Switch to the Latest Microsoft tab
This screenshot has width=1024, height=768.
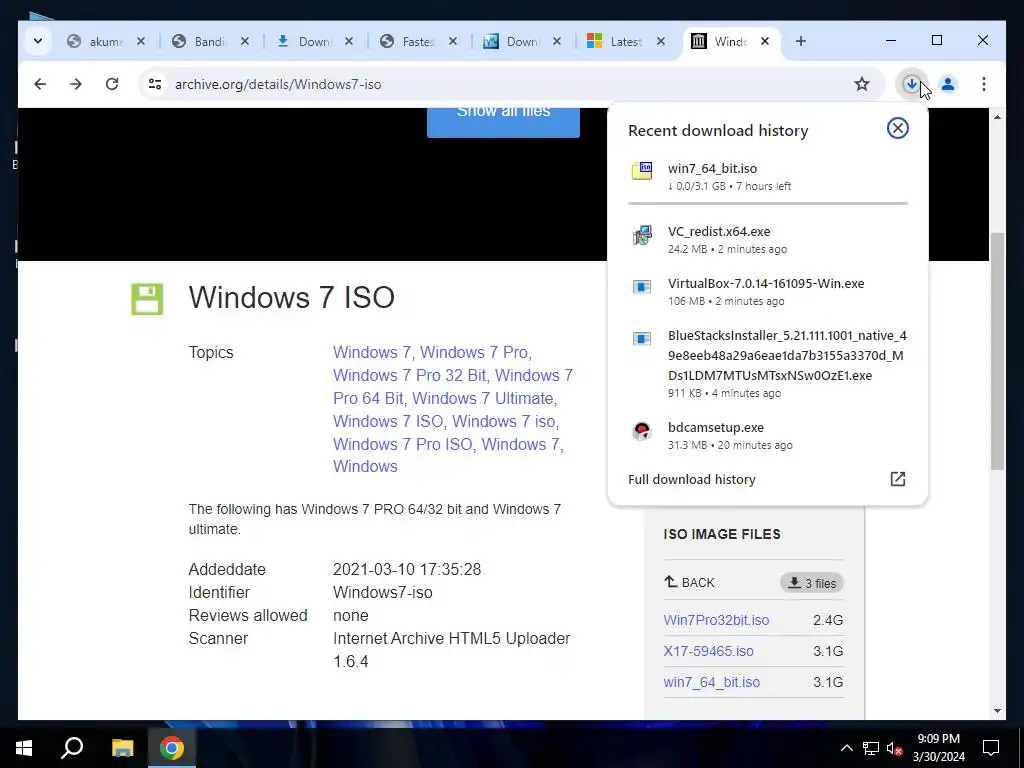coord(626,41)
